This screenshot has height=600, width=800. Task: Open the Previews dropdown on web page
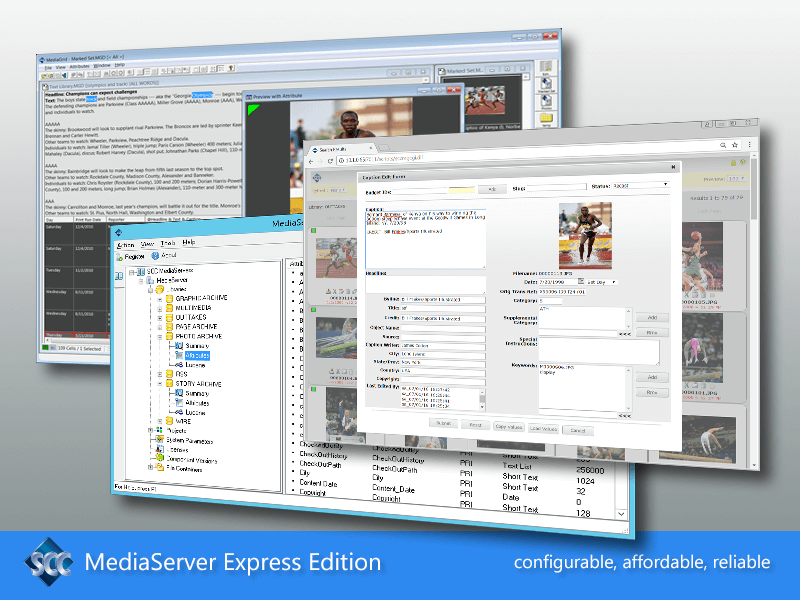tap(737, 179)
